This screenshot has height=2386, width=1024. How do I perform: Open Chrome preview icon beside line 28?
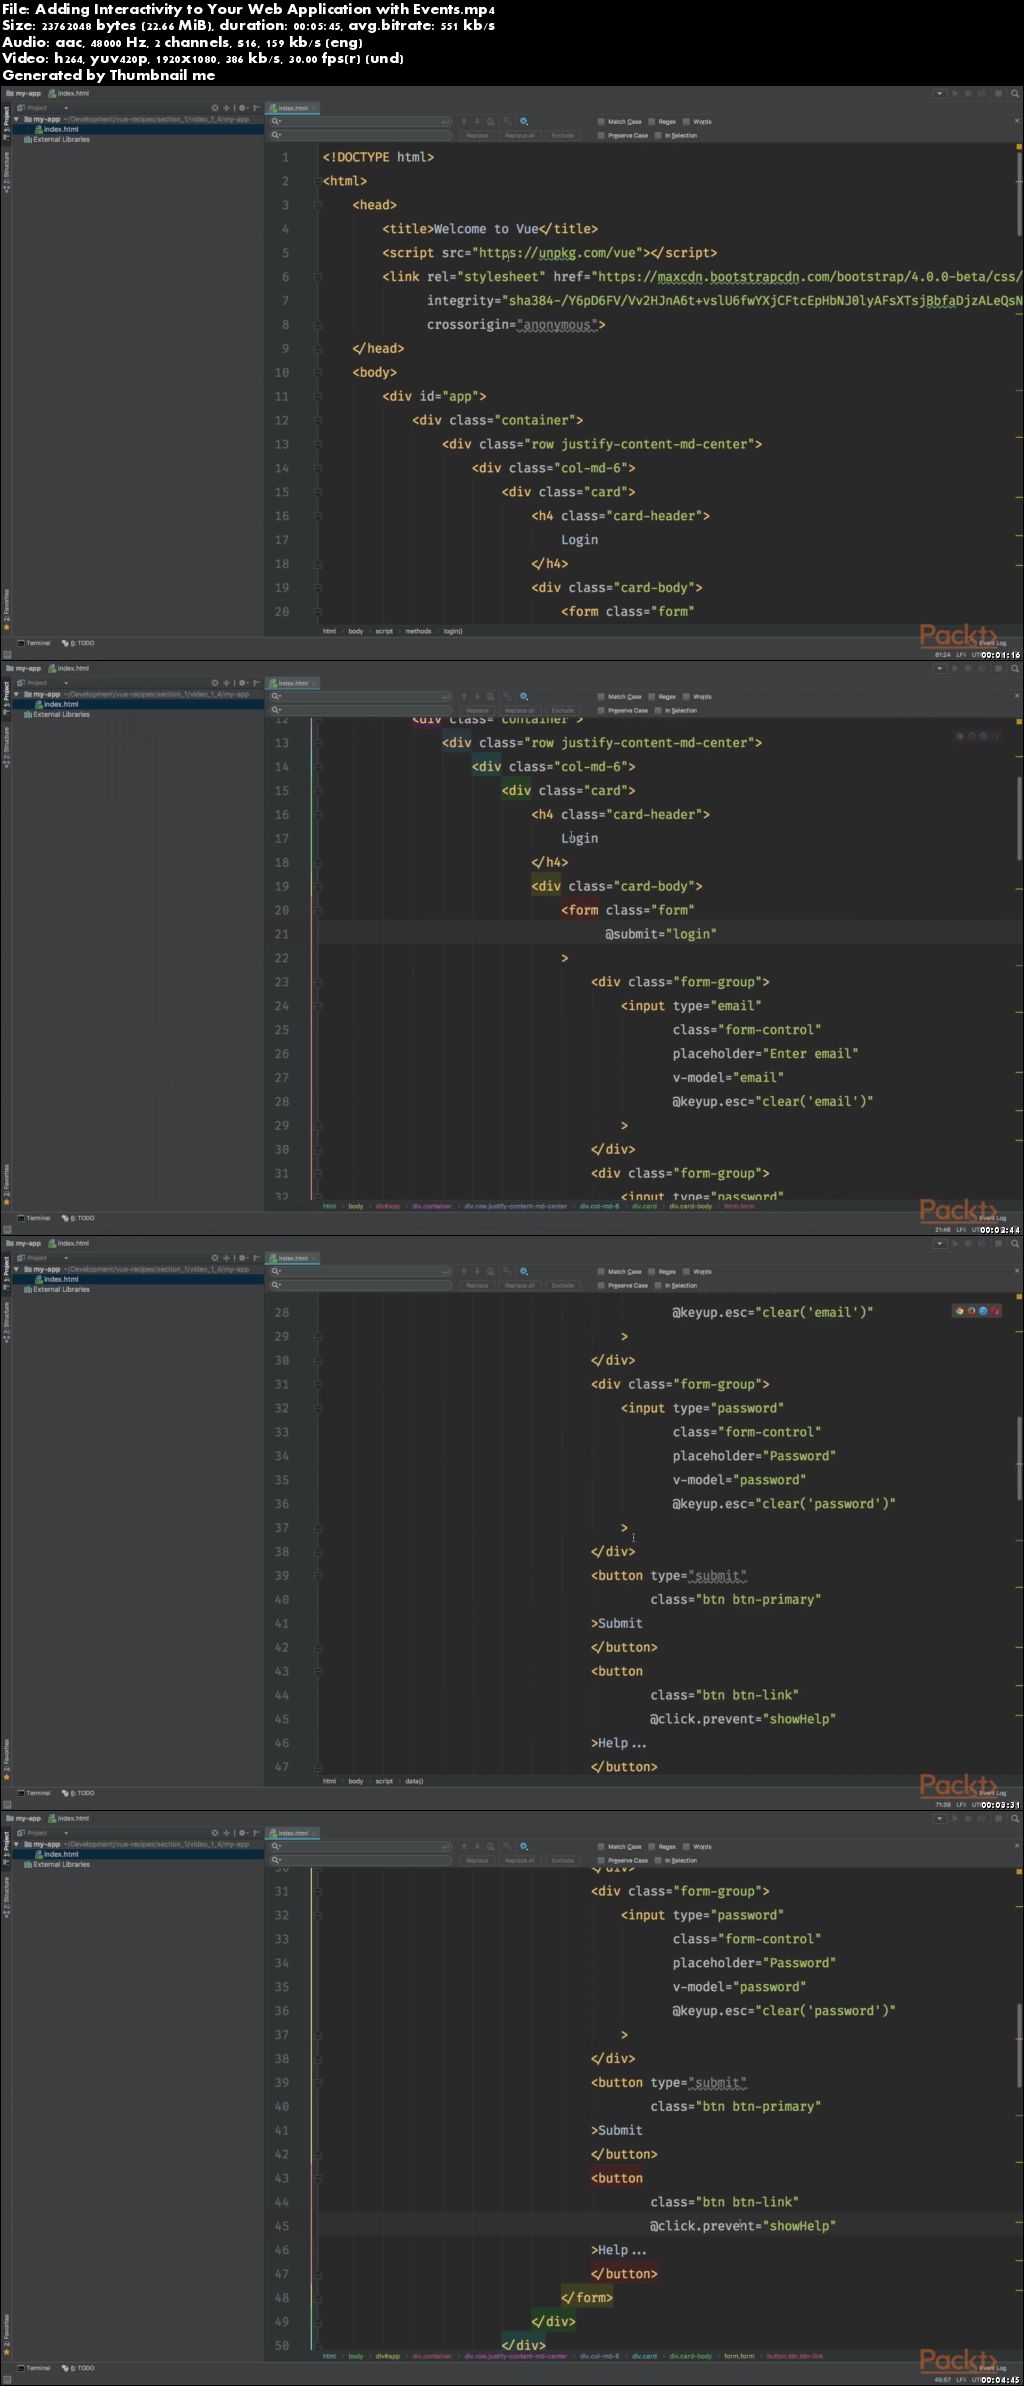[959, 1311]
